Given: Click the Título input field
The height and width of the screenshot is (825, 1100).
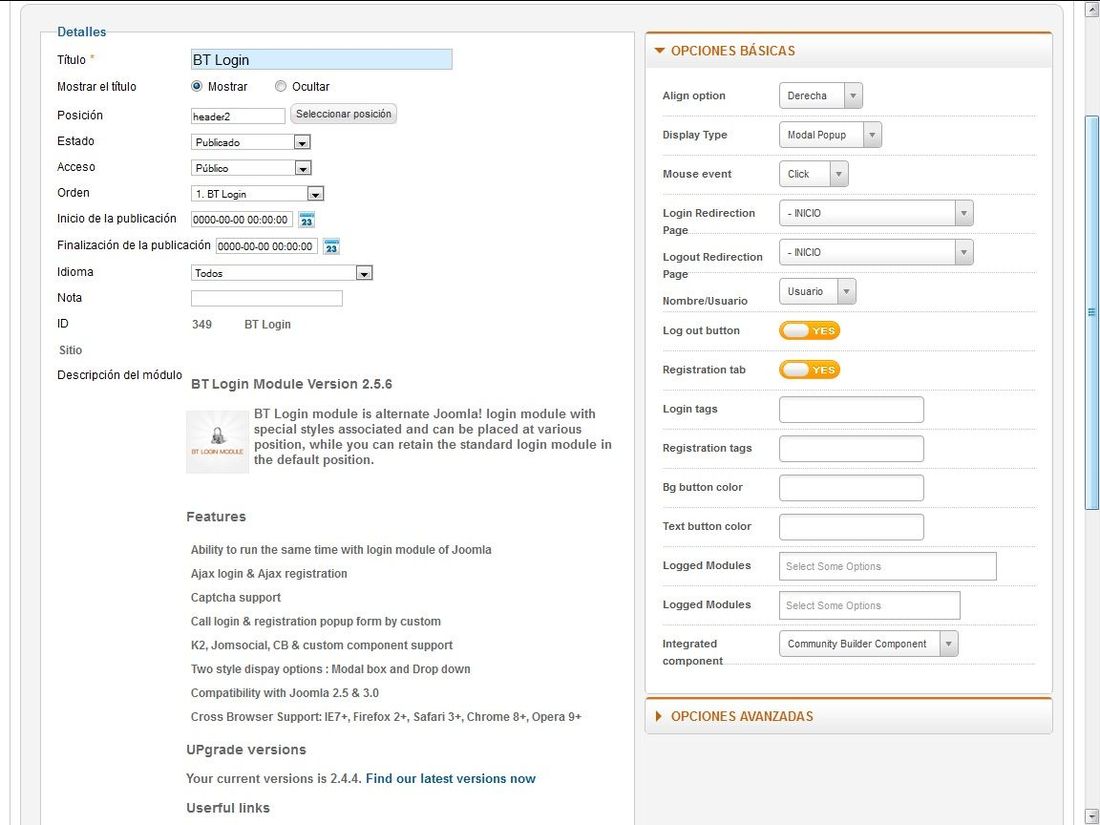Looking at the screenshot, I should click(321, 60).
